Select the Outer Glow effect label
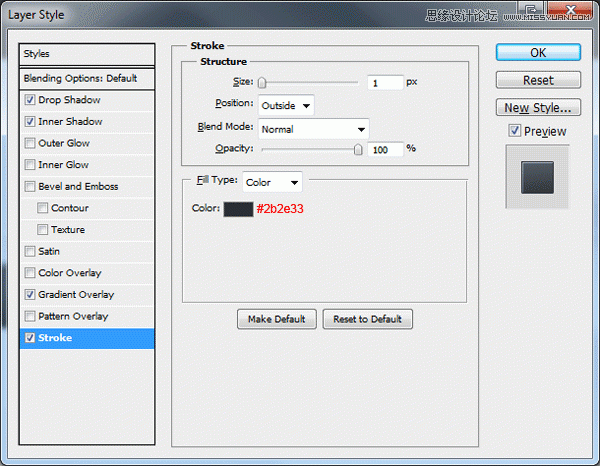This screenshot has width=600, height=466. click(64, 143)
